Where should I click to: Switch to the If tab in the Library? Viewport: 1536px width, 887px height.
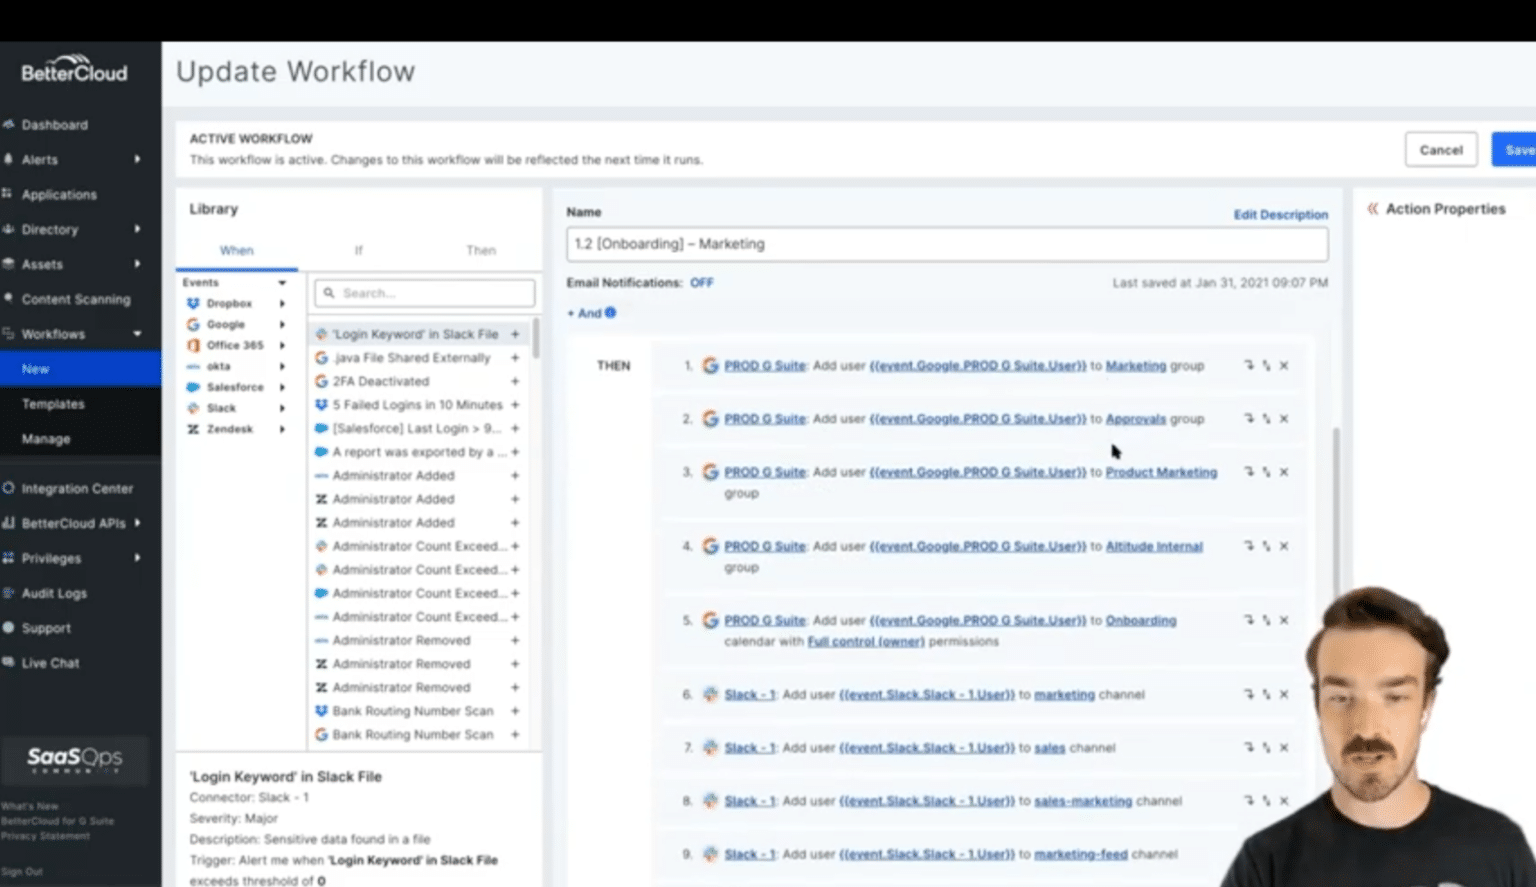coord(358,250)
